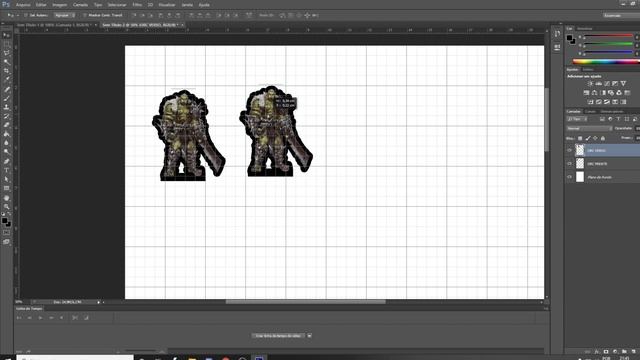Viewport: 640px width, 360px height.
Task: Select the Healing Brush tool
Action: 7,89
